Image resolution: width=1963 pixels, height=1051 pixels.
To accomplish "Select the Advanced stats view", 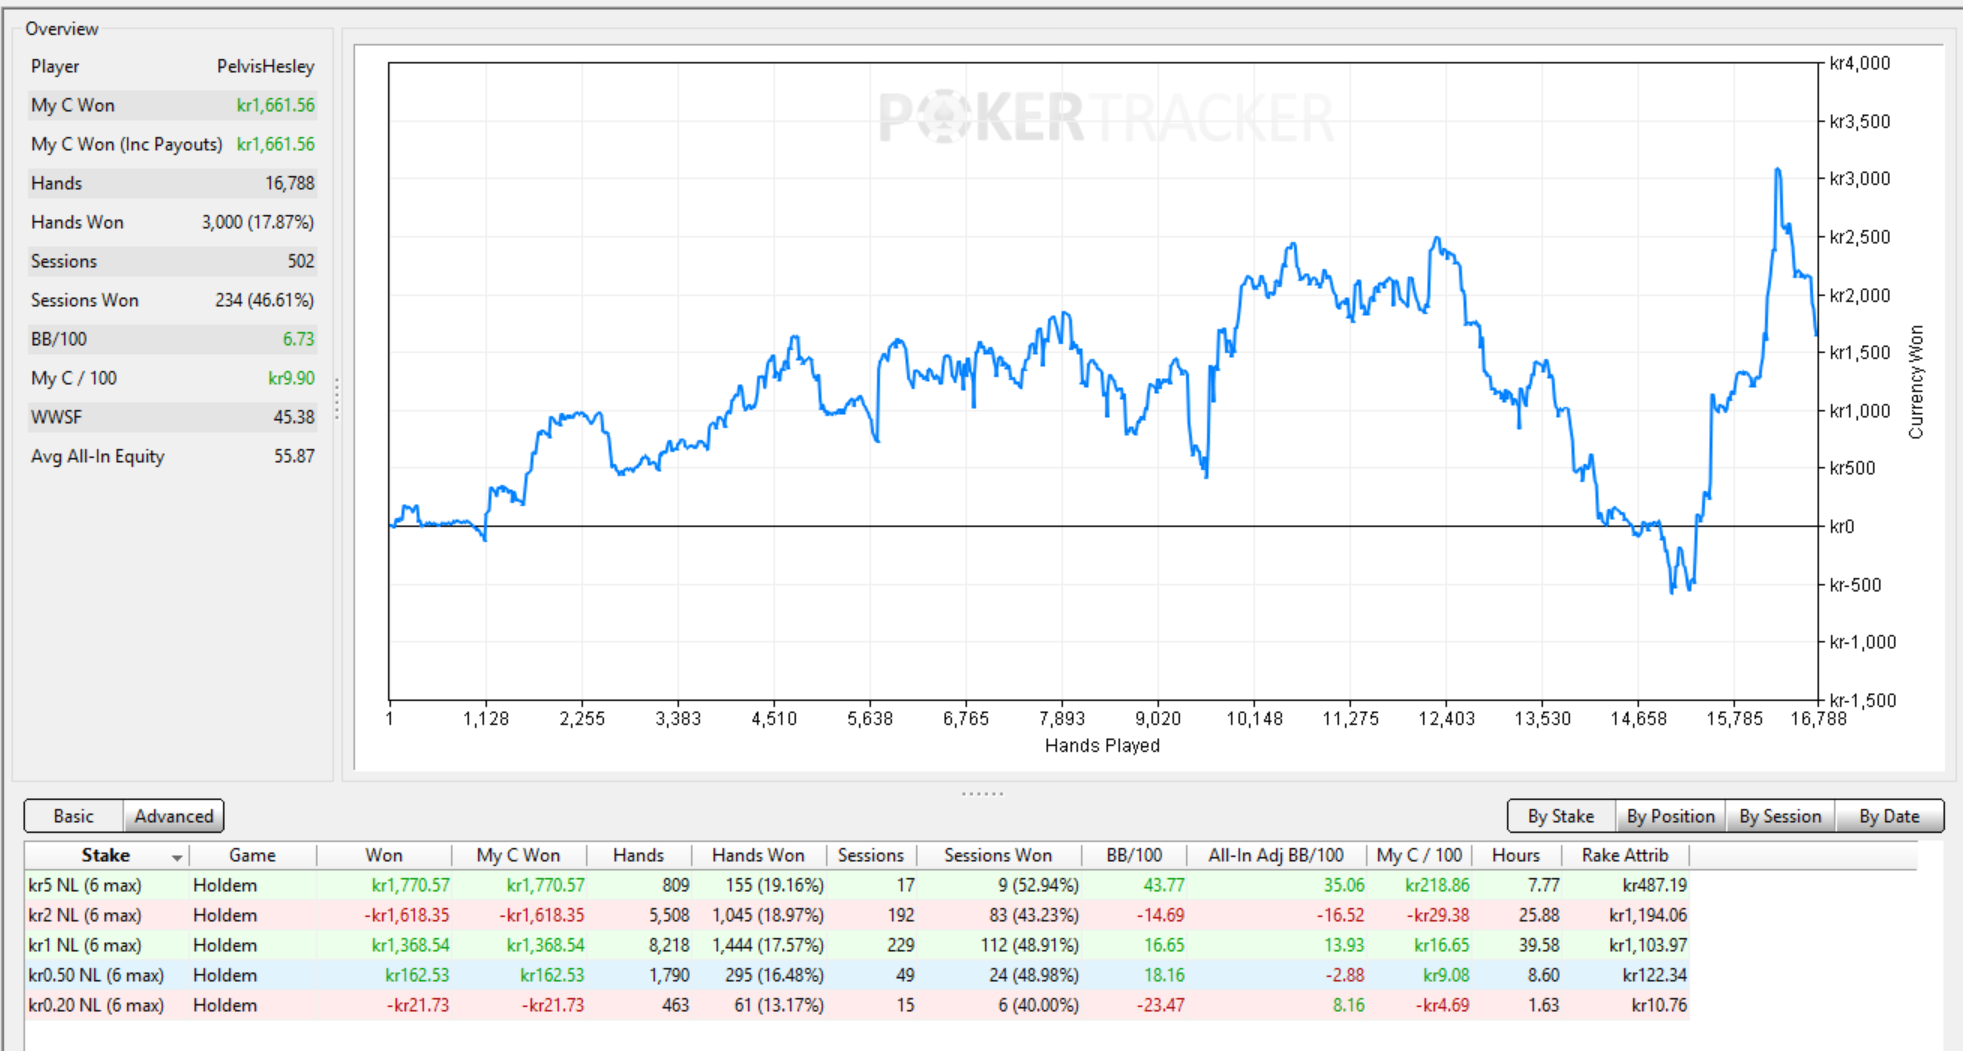I will click(174, 816).
